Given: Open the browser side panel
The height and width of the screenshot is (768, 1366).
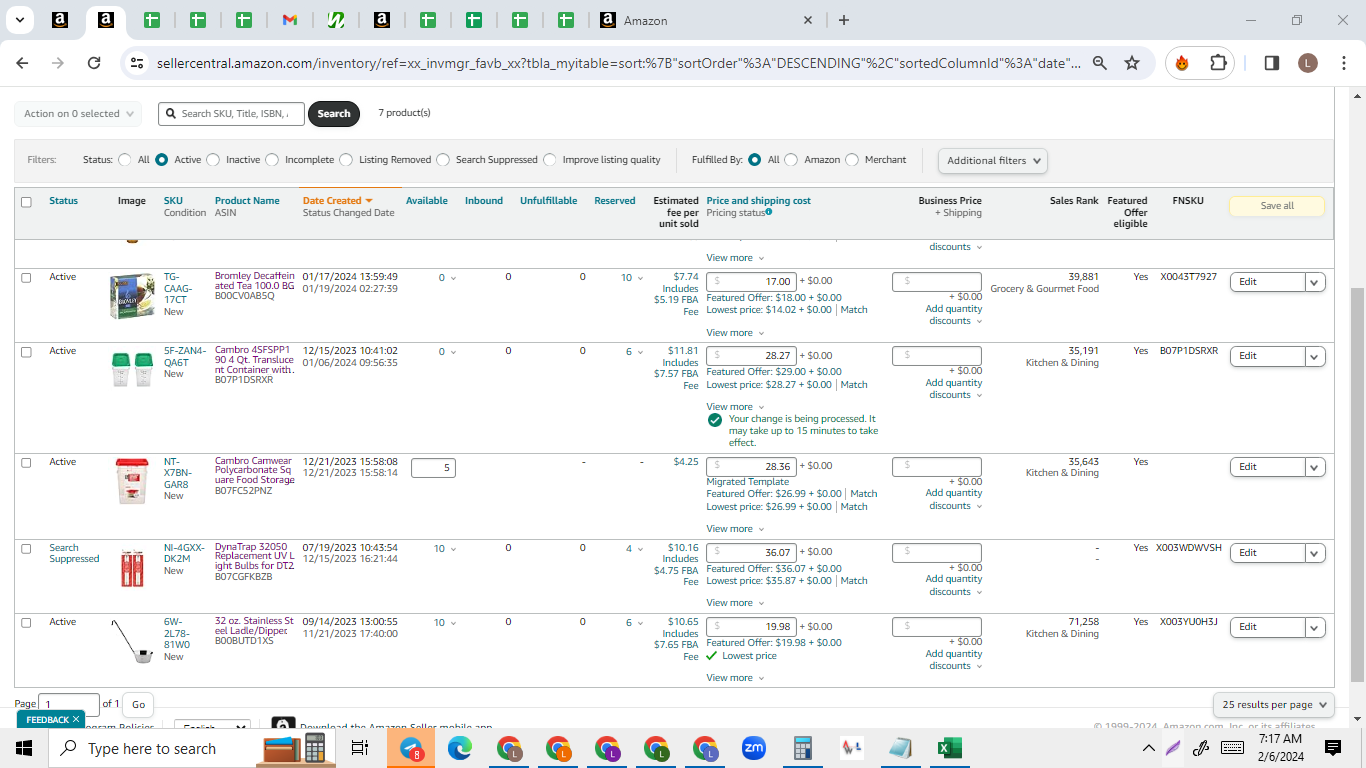Looking at the screenshot, I should tap(1272, 63).
